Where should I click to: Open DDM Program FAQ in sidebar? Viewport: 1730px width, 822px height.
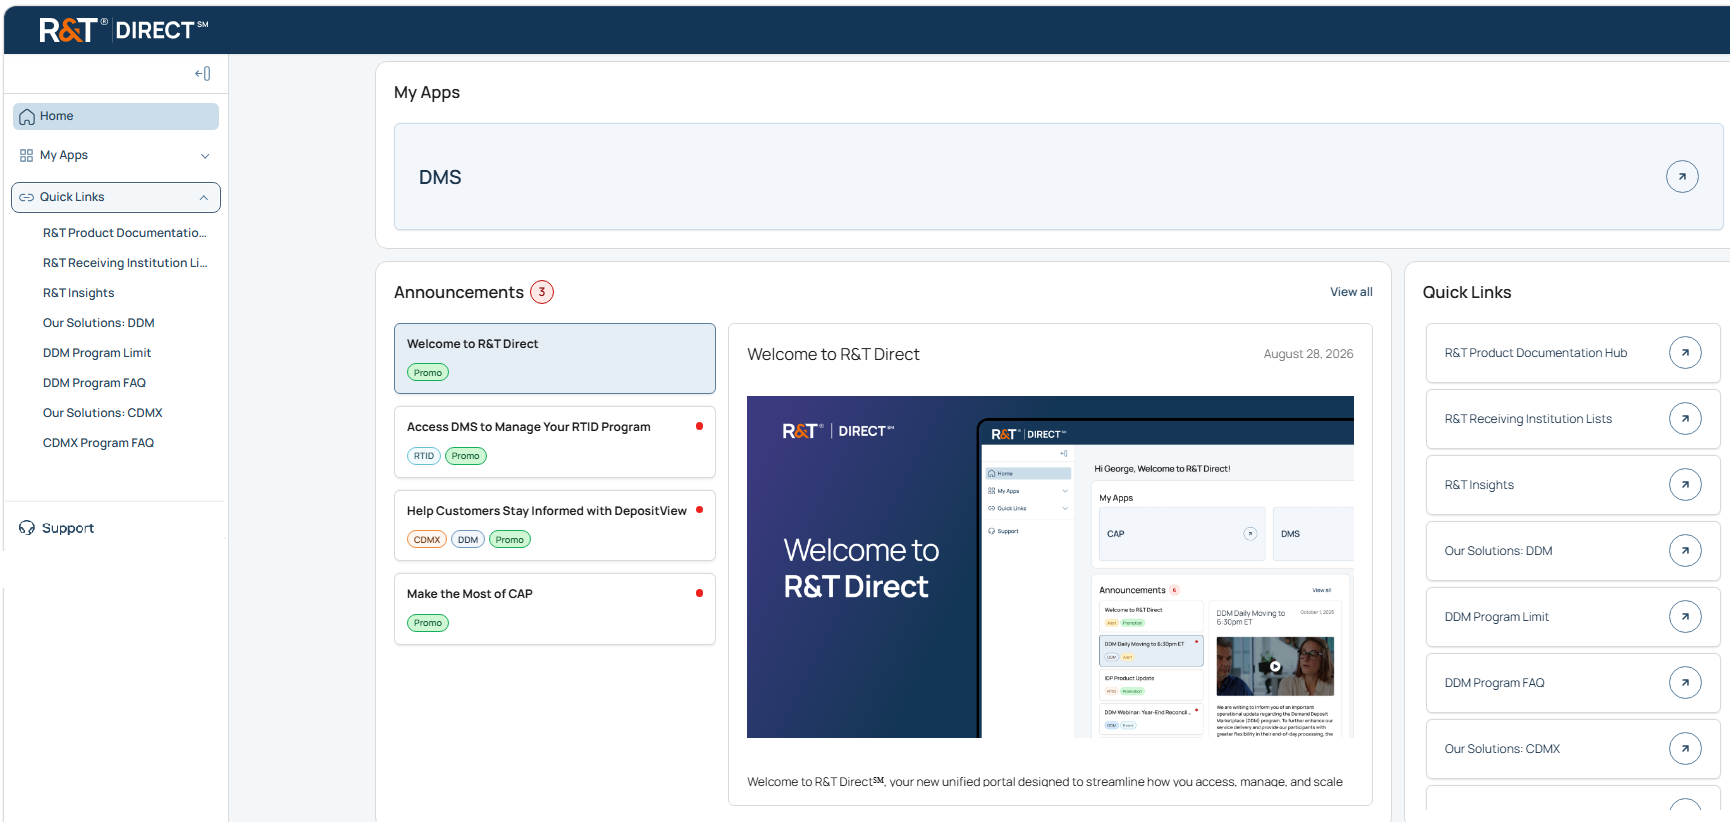tap(94, 383)
